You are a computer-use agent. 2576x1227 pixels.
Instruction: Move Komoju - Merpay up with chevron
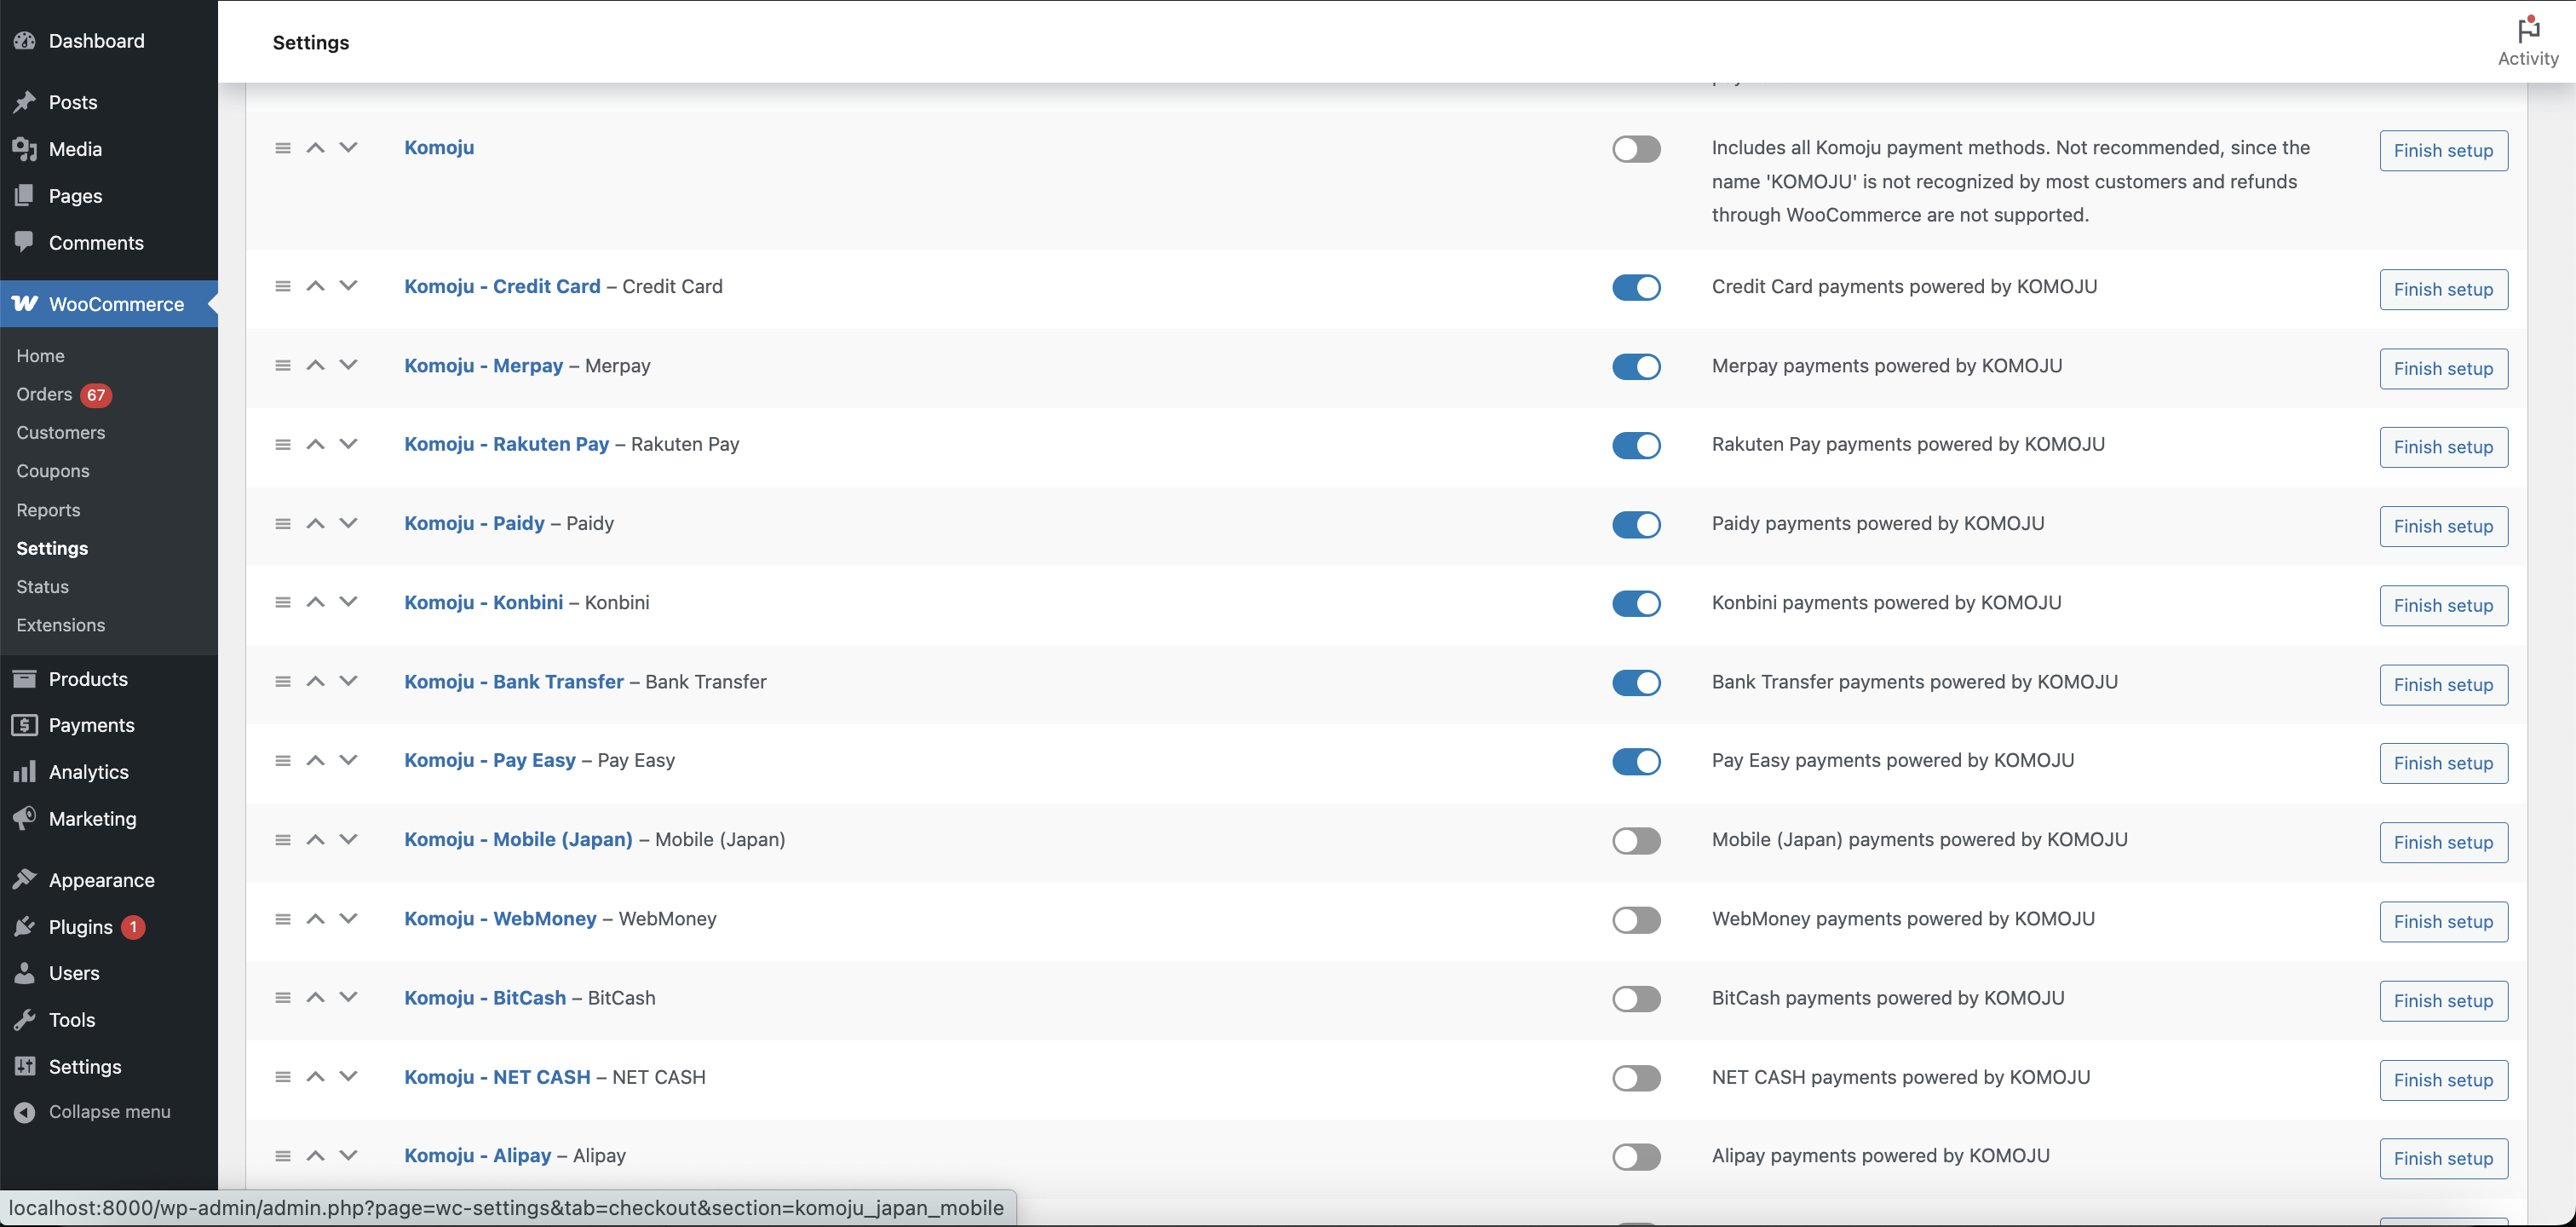(x=315, y=365)
